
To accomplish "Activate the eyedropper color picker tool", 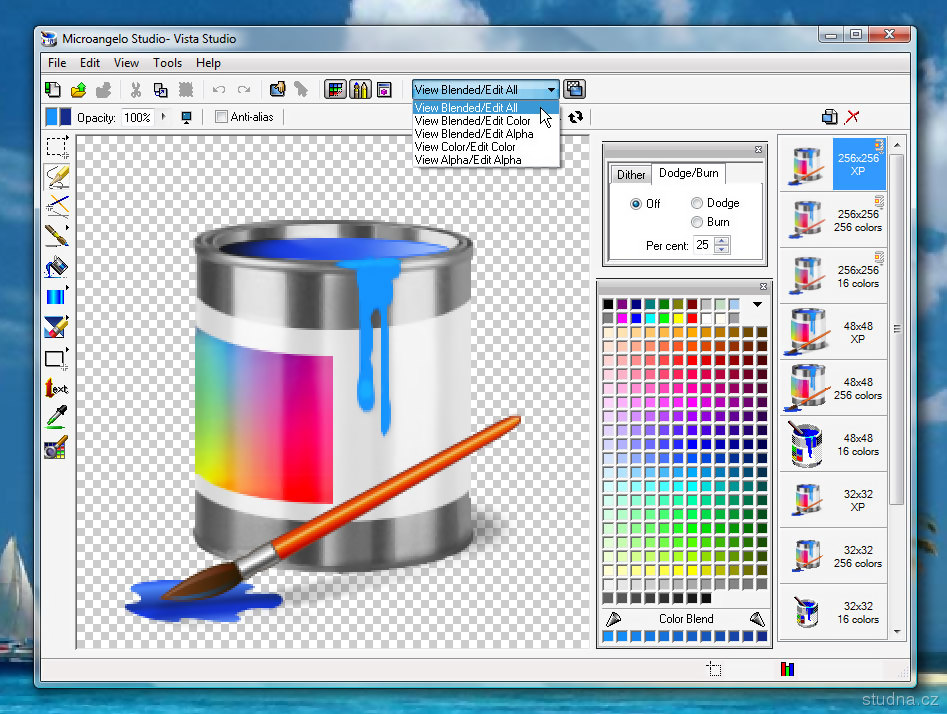I will click(56, 416).
